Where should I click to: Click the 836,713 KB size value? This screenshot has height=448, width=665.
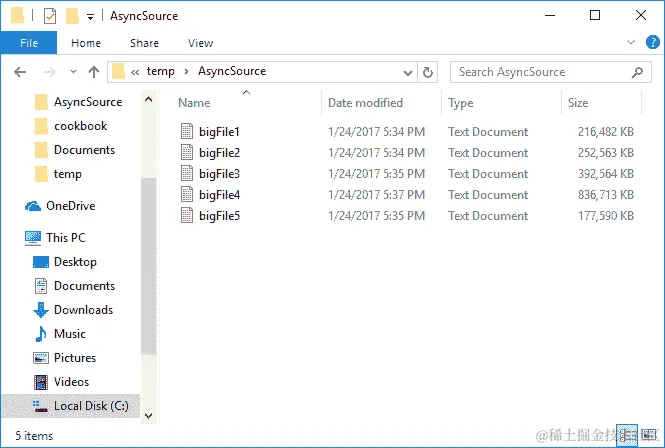click(x=606, y=195)
